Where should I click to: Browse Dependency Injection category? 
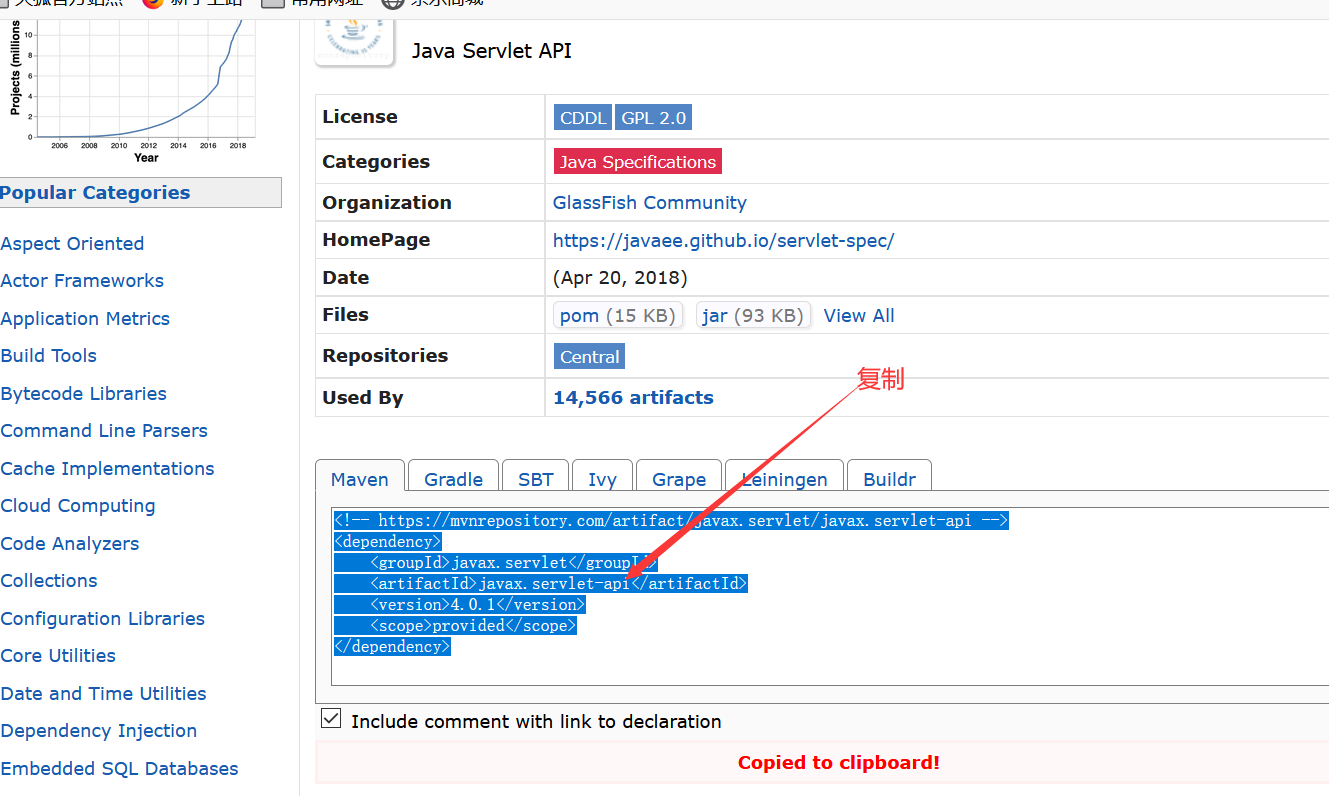pyautogui.click(x=99, y=731)
